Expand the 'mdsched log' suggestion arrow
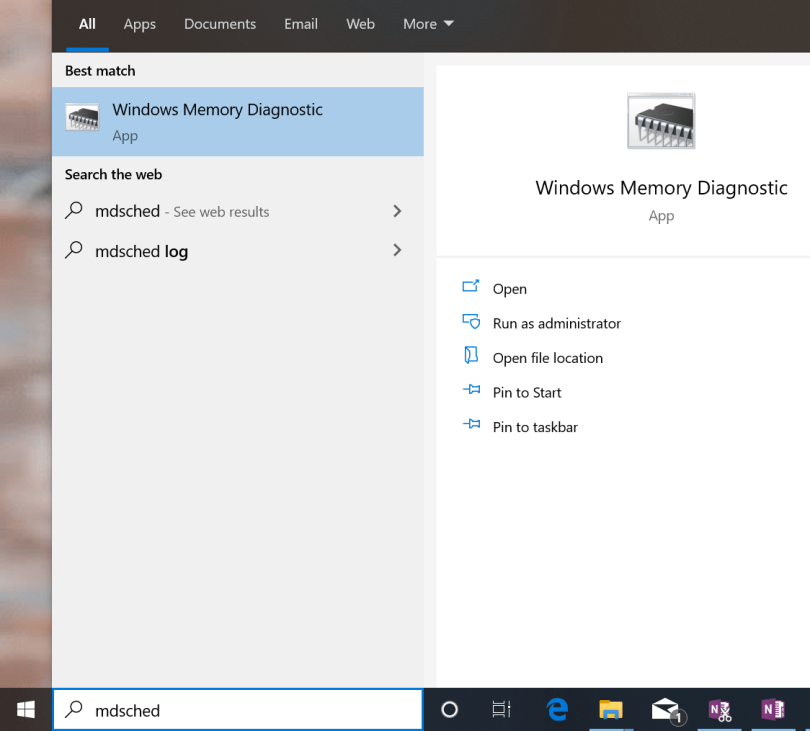This screenshot has height=731, width=810. pyautogui.click(x=397, y=250)
